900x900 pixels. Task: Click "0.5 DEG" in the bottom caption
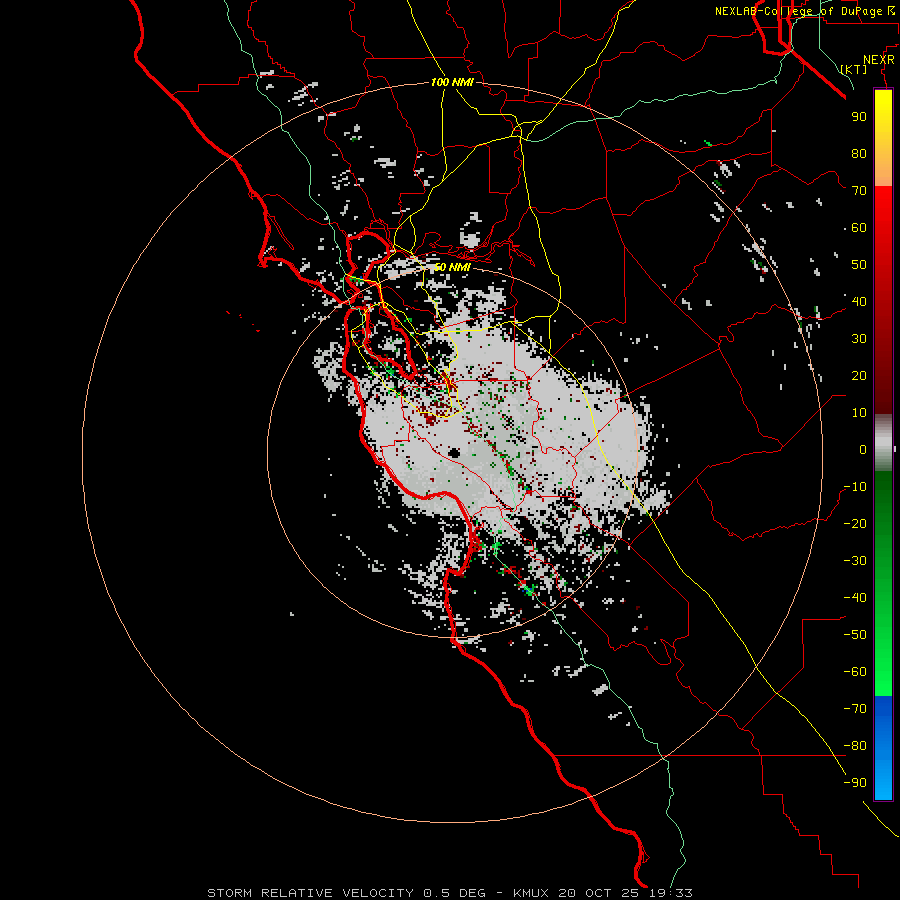pyautogui.click(x=454, y=893)
